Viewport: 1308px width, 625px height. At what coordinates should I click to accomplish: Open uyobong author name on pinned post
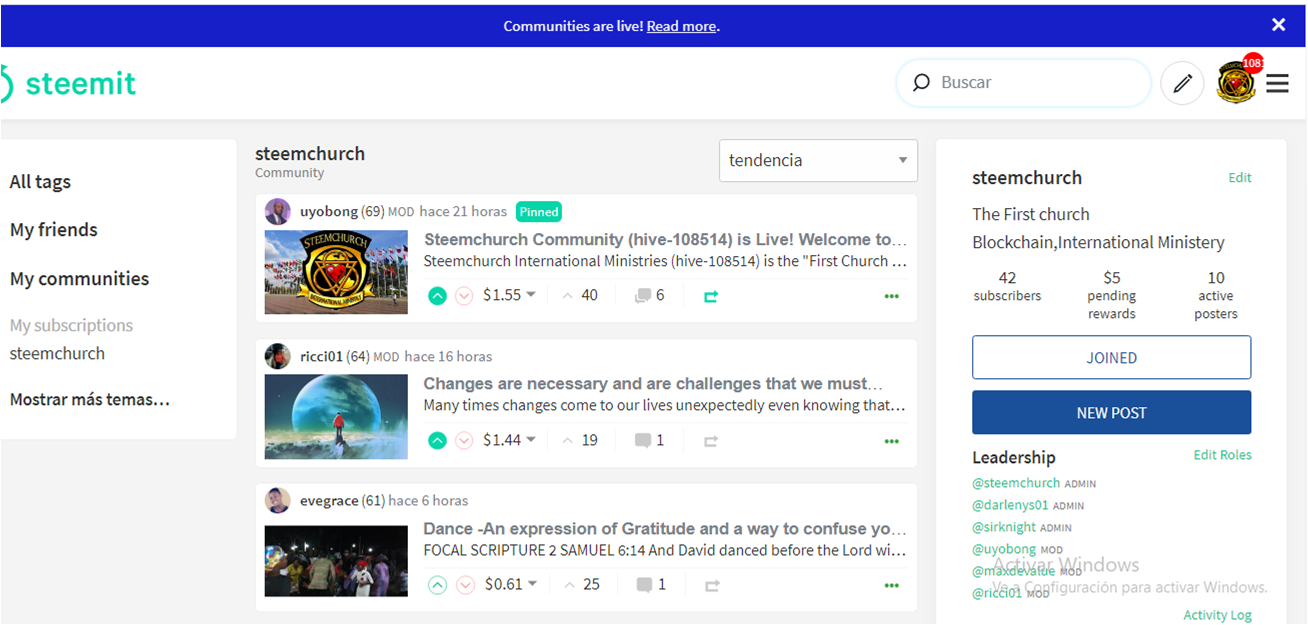tap(329, 212)
